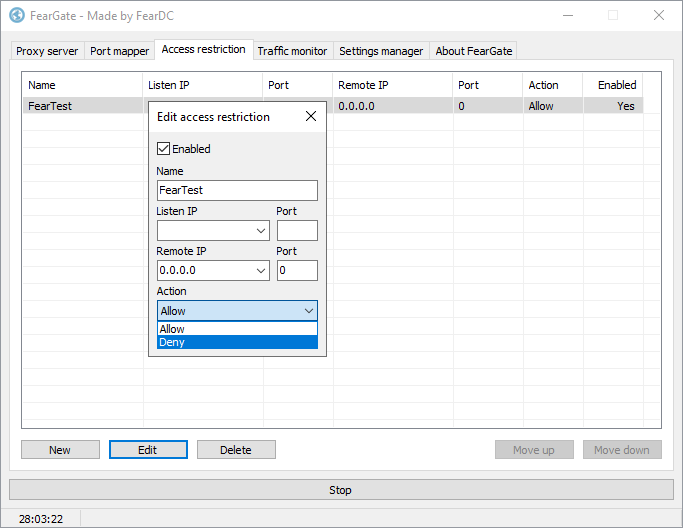Click the Move up button
Screen dimensions: 683x528
pyautogui.click(x=534, y=450)
